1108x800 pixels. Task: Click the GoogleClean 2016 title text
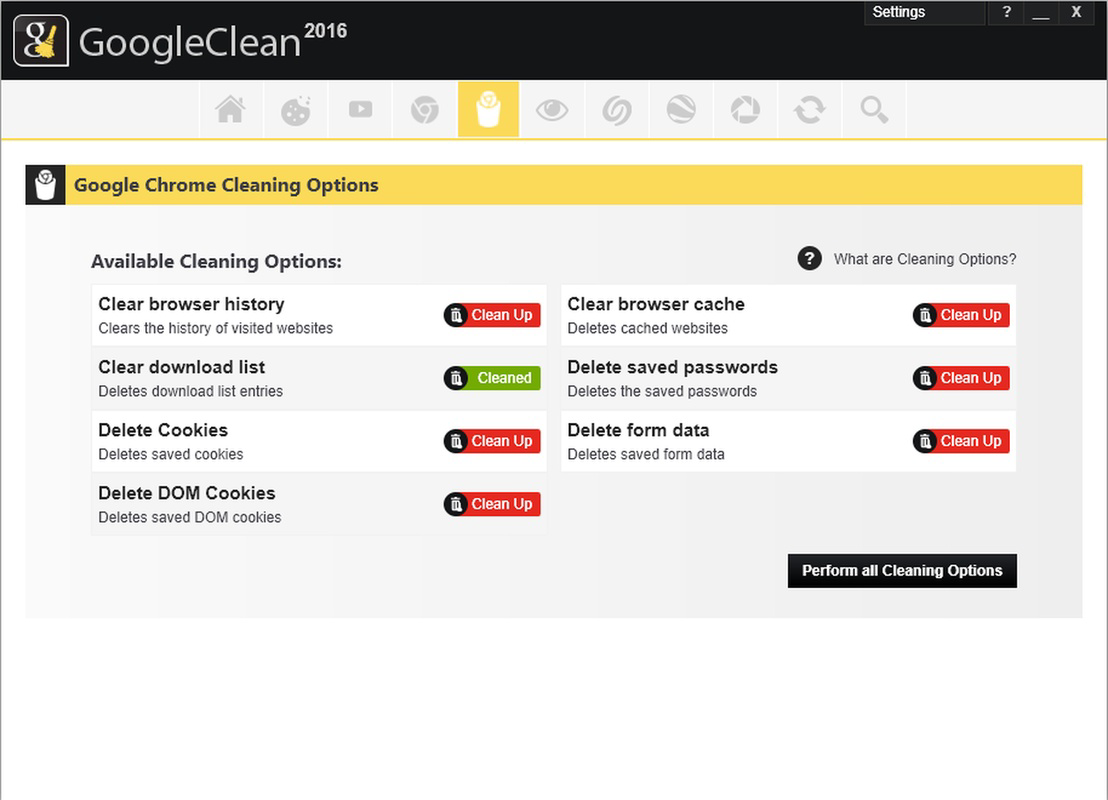click(213, 41)
